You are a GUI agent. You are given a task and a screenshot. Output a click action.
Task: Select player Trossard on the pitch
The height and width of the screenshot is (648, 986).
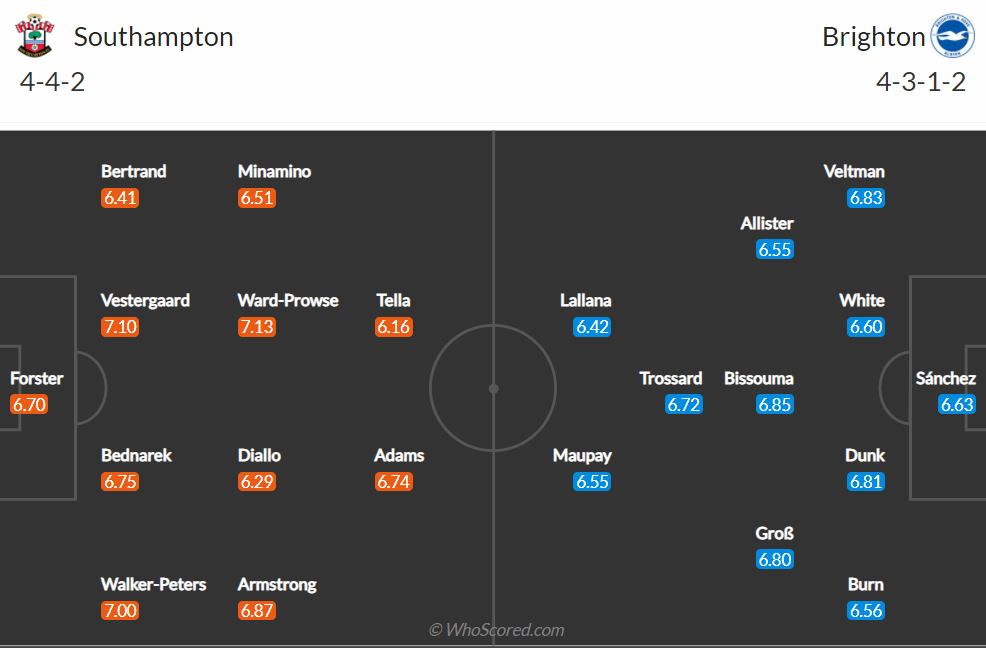(x=671, y=378)
